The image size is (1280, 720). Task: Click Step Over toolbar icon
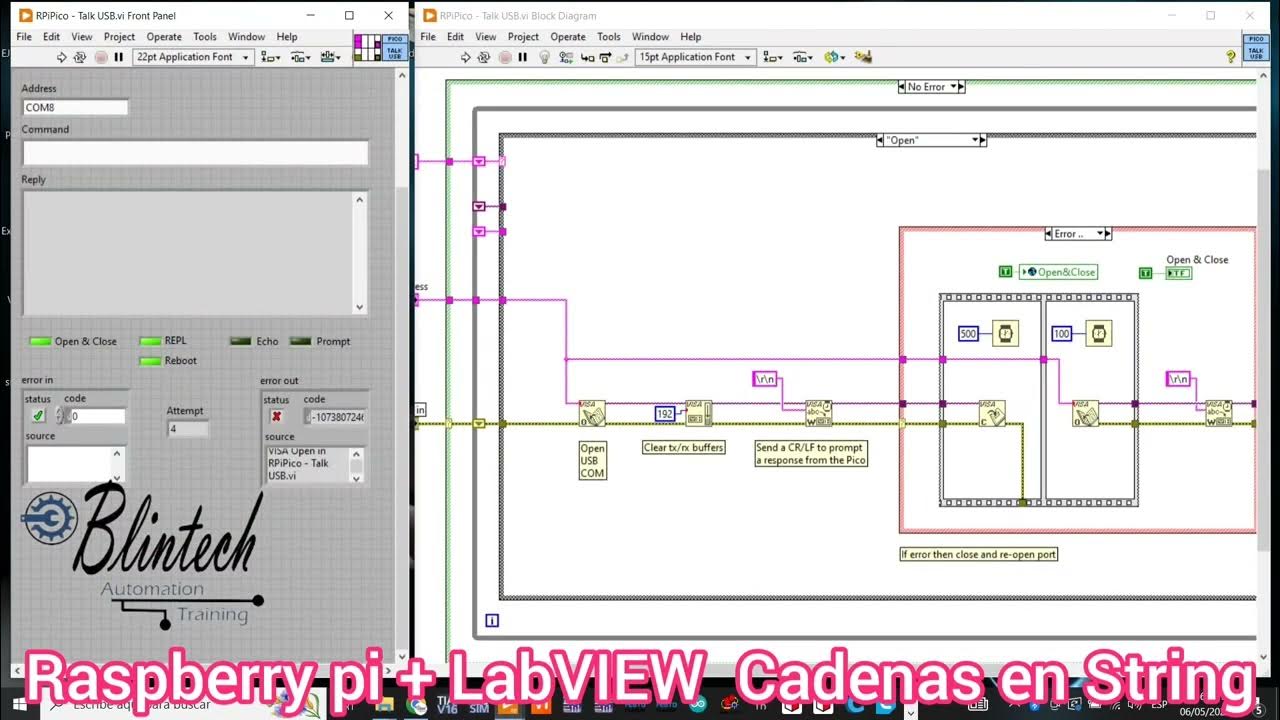pos(605,57)
